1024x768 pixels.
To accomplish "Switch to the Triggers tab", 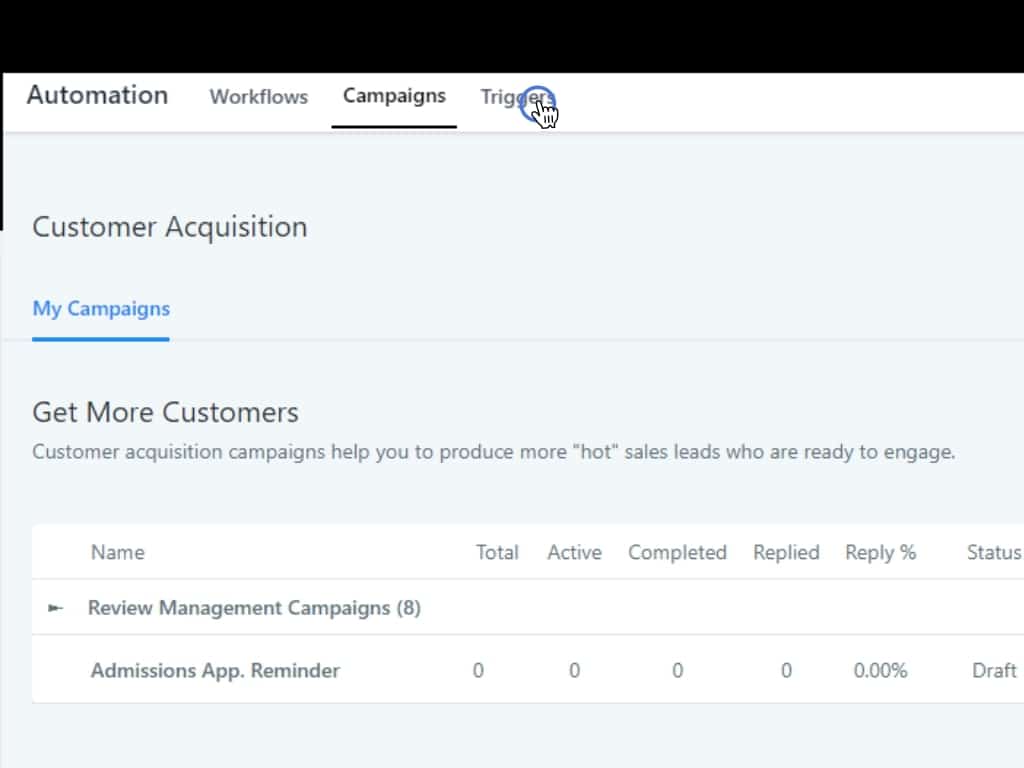I will click(x=516, y=97).
